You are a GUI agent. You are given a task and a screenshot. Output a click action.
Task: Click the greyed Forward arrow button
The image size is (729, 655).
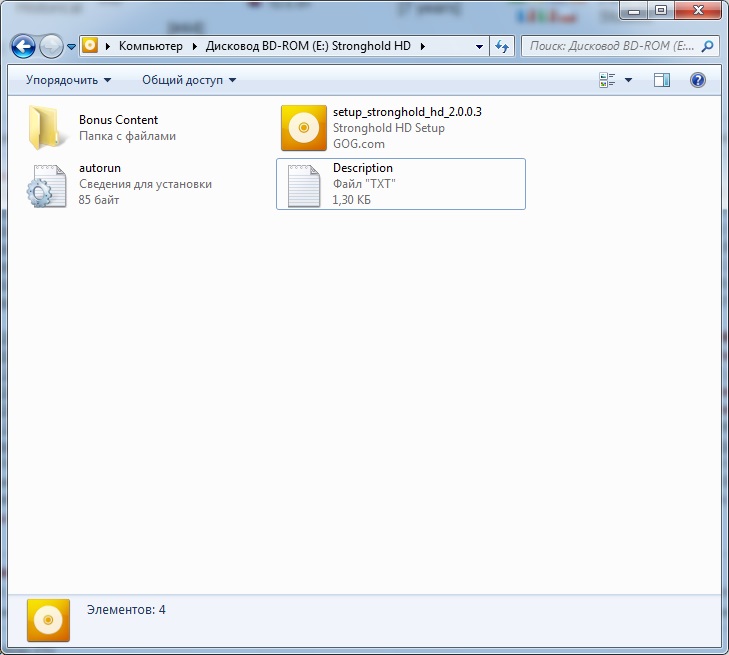pos(51,46)
